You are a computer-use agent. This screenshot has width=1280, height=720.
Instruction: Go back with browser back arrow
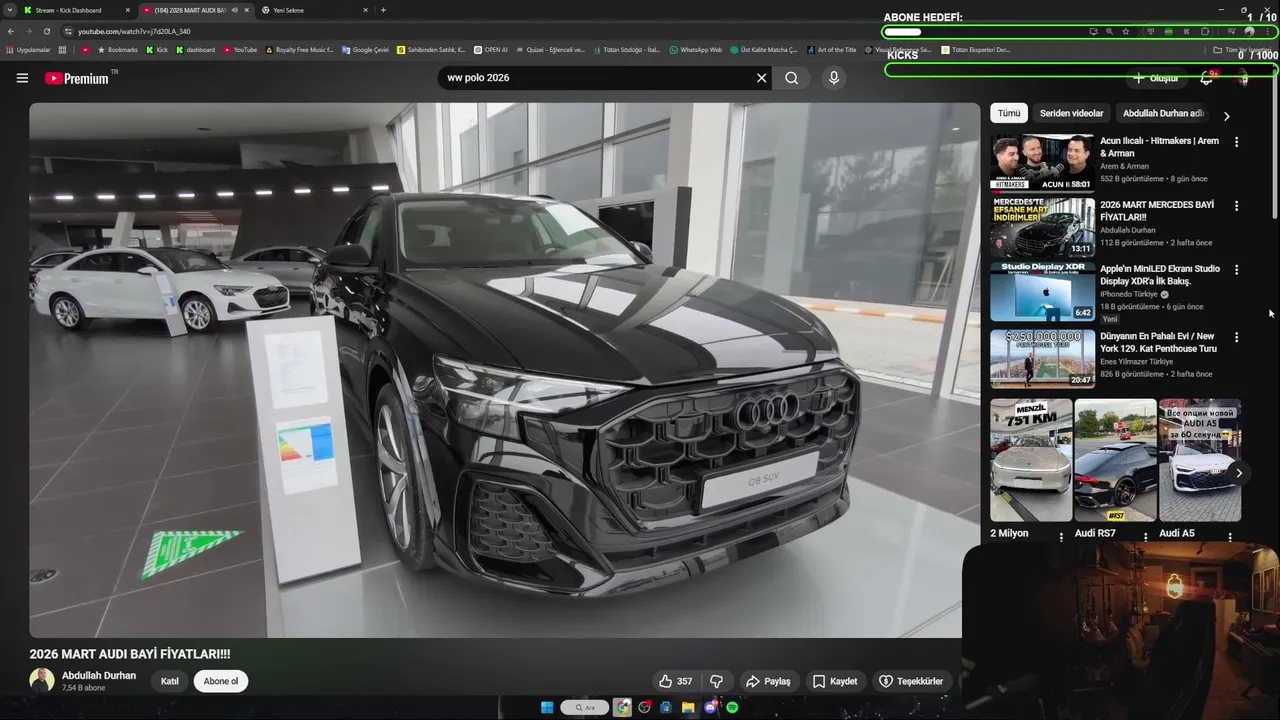[x=11, y=31]
